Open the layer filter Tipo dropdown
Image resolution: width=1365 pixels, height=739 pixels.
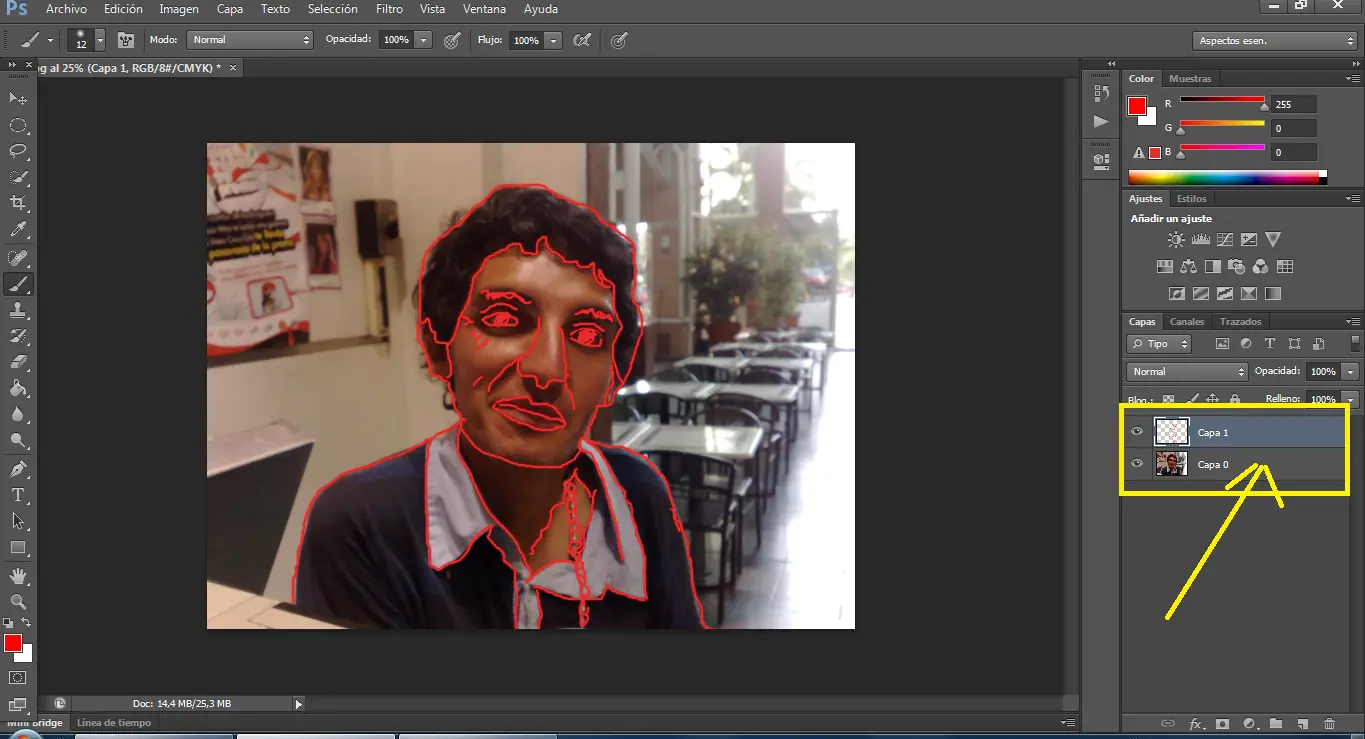coord(1159,344)
